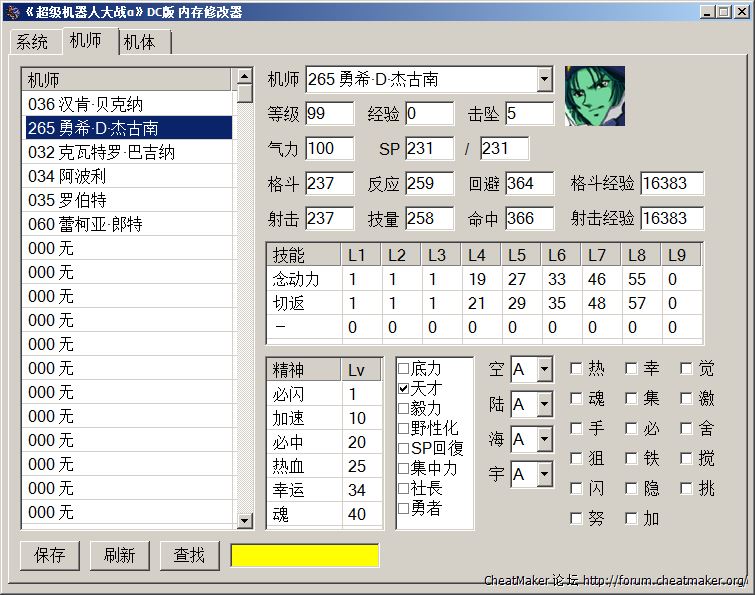The image size is (755, 595).
Task: Click the application icon in title bar
Action: (12, 12)
